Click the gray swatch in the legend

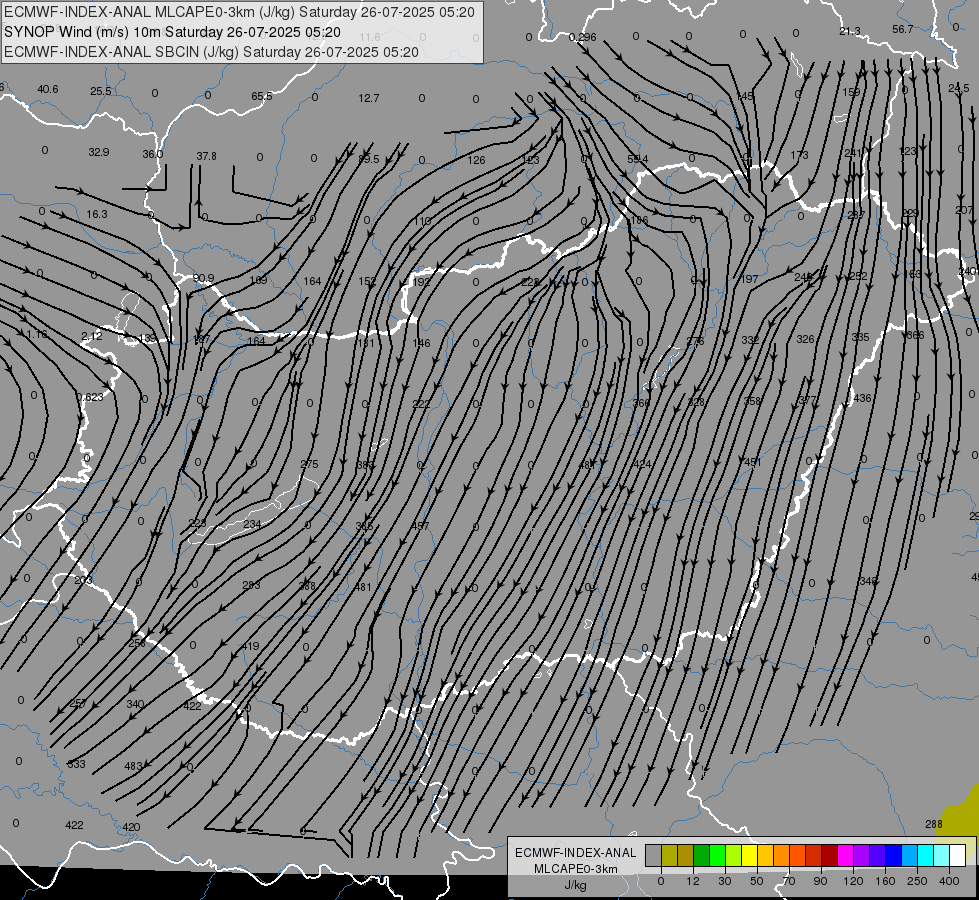point(653,855)
